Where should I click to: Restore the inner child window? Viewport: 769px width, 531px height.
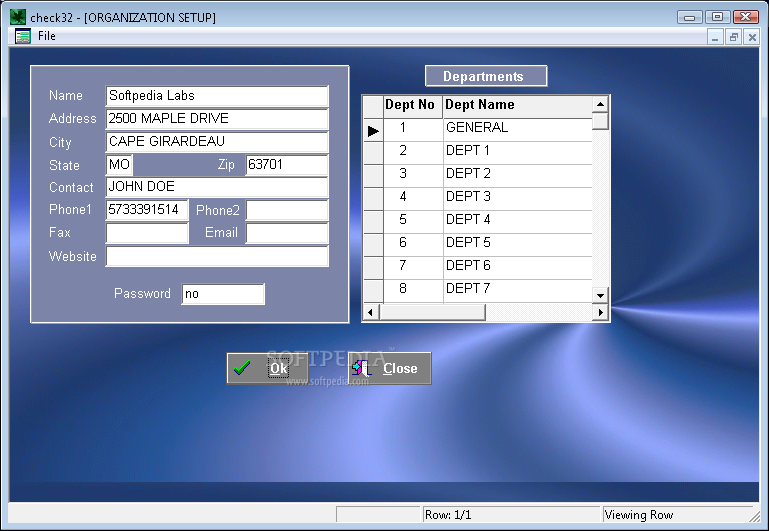point(734,37)
